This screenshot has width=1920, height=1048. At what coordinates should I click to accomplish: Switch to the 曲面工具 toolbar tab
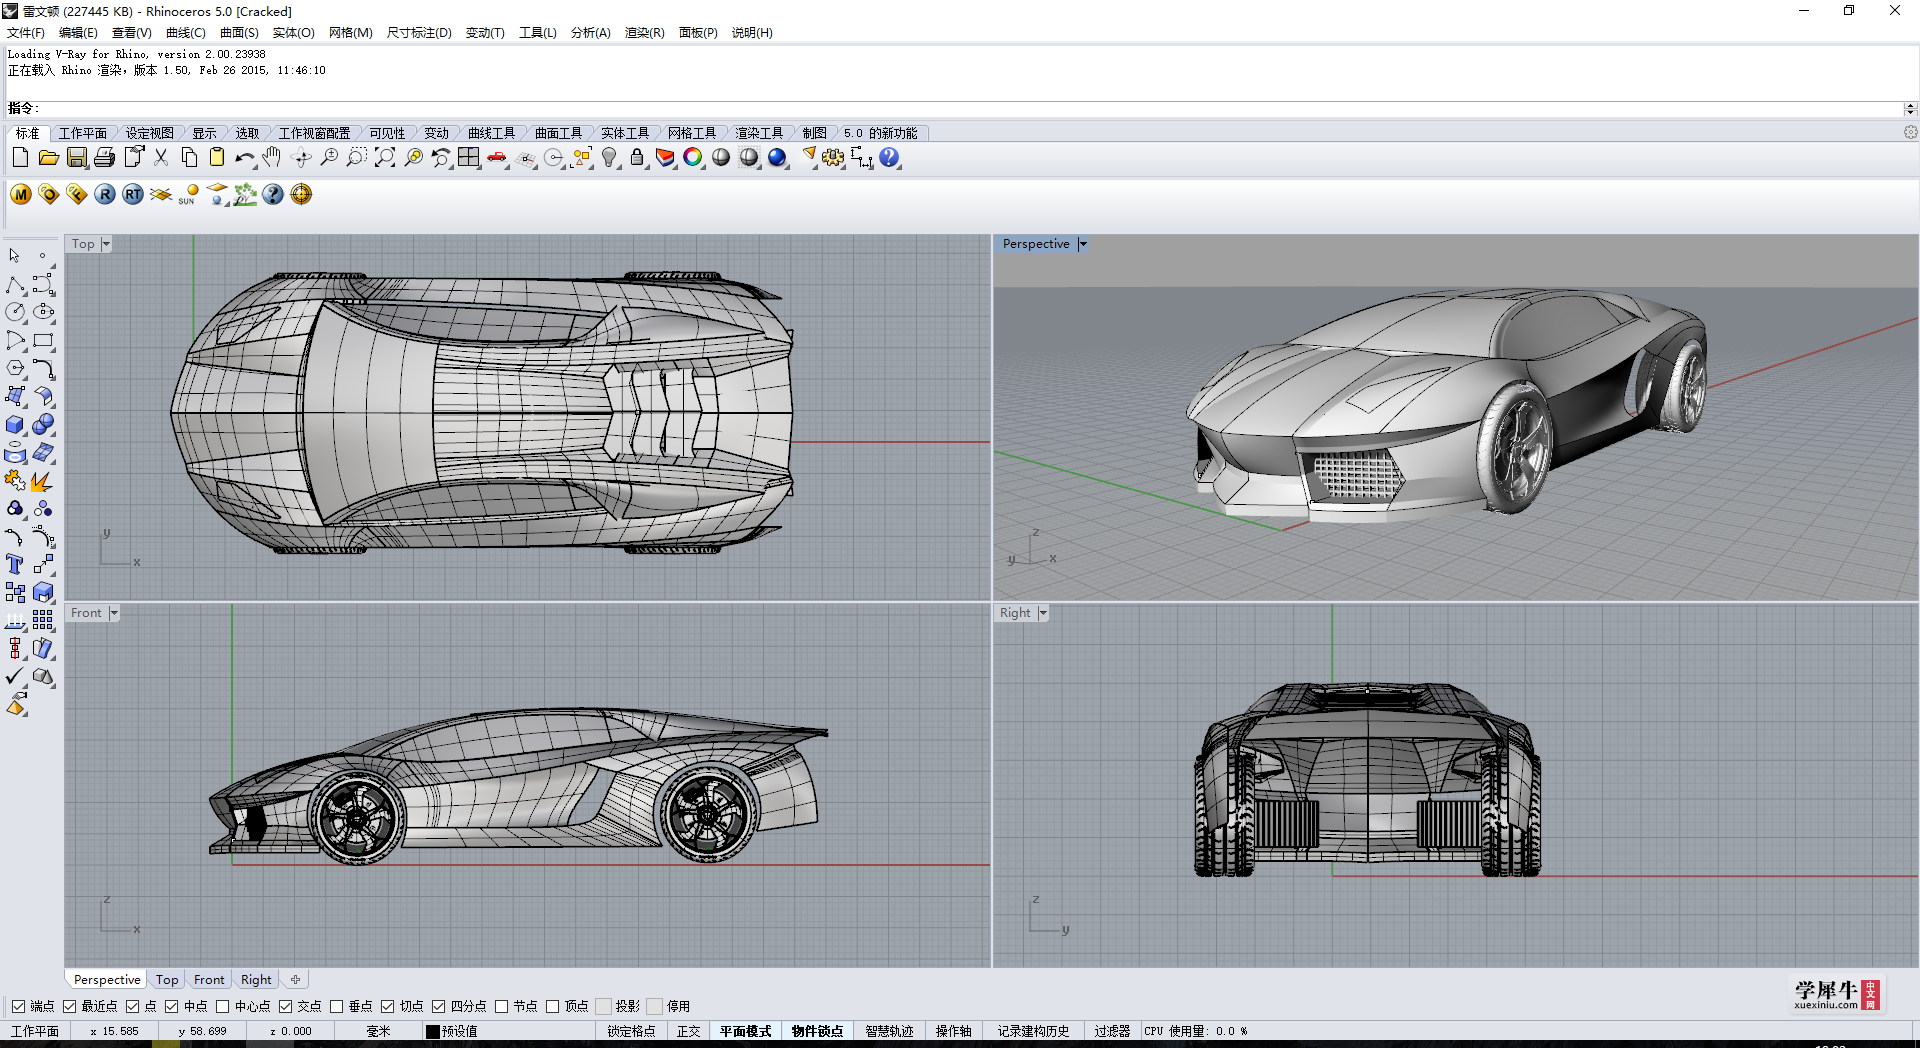click(x=558, y=133)
